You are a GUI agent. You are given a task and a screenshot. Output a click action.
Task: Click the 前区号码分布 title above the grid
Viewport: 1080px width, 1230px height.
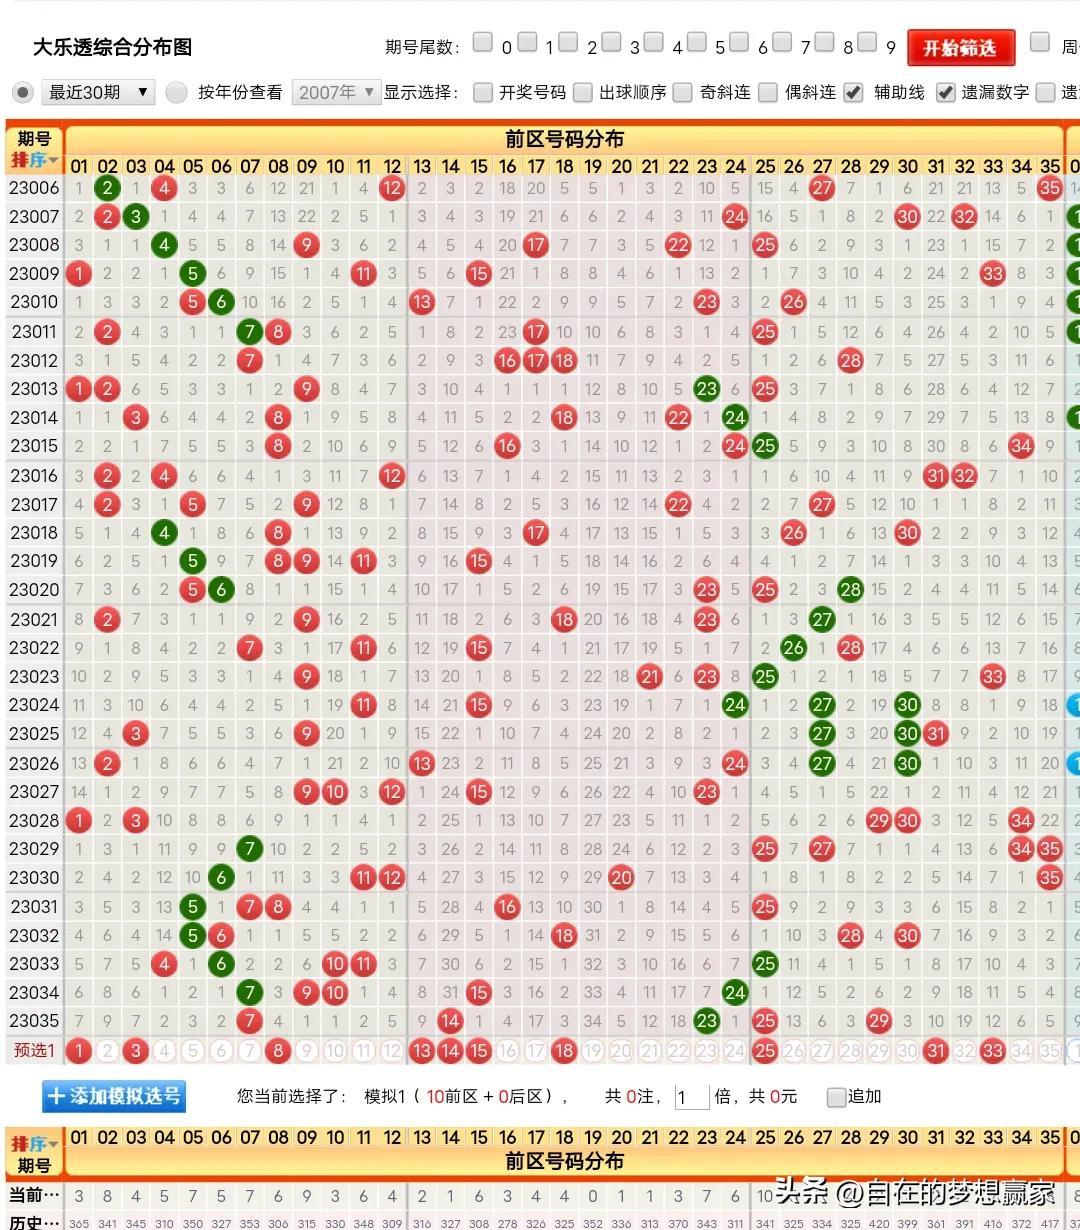(x=564, y=139)
